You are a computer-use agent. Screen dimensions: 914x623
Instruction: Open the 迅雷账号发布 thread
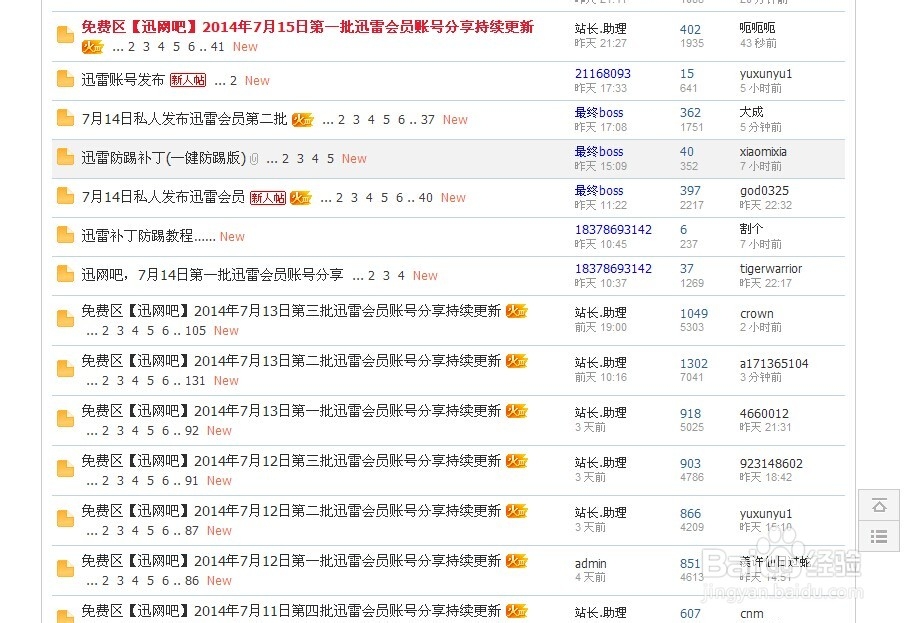click(x=123, y=80)
